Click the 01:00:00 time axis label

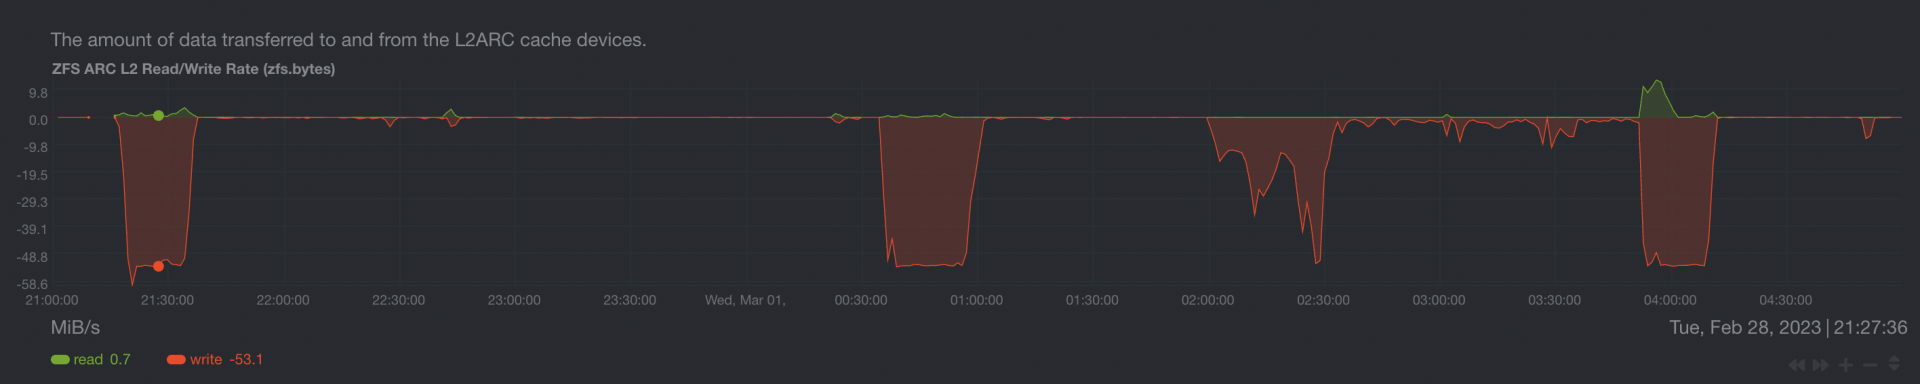coord(976,300)
